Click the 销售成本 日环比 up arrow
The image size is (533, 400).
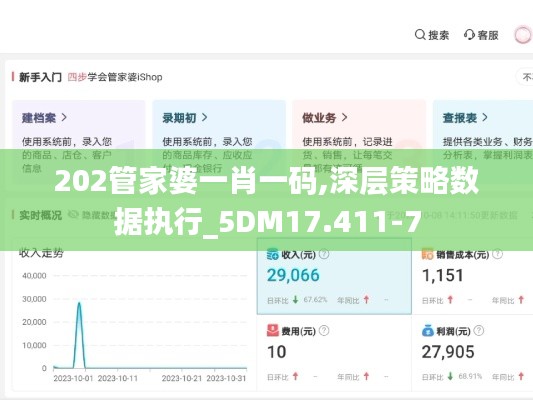point(450,300)
